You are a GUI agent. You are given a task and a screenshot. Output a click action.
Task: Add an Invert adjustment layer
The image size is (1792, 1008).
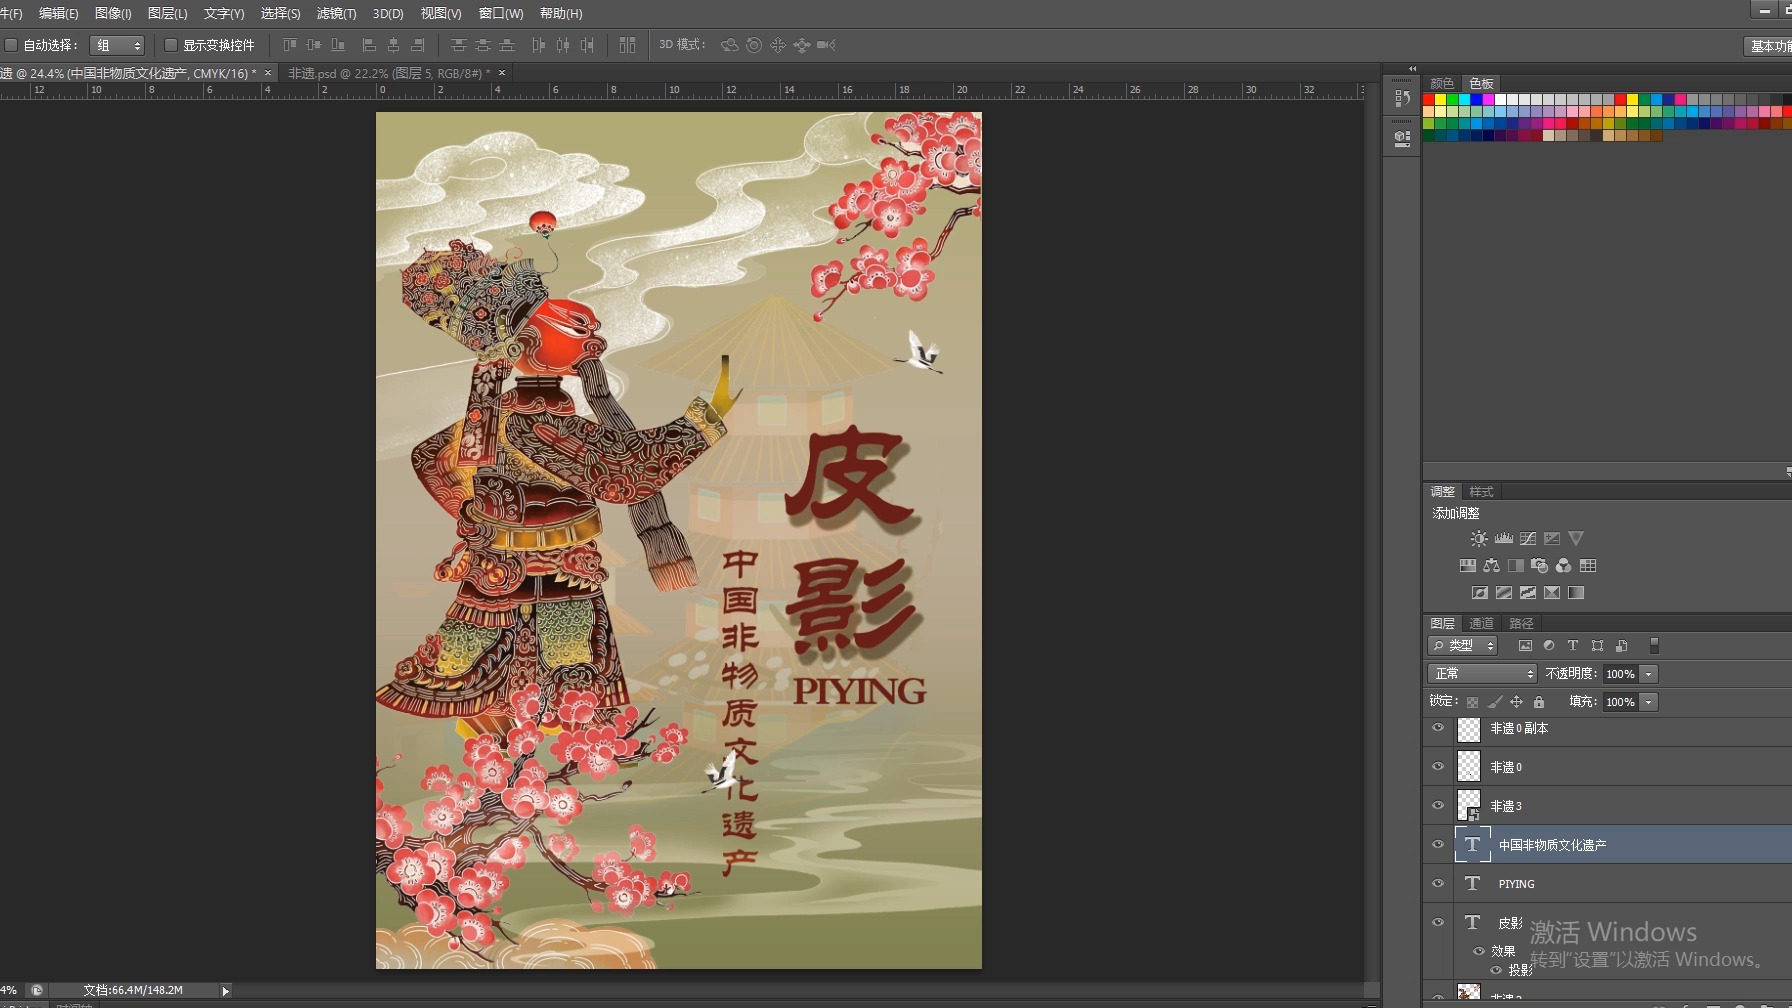click(x=1479, y=592)
